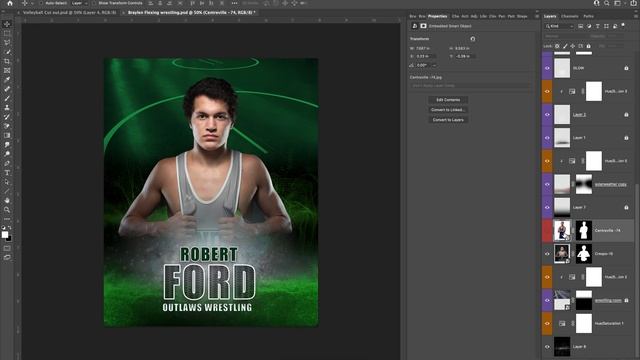
Task: Select the Zoom tool
Action: click(x=7, y=210)
